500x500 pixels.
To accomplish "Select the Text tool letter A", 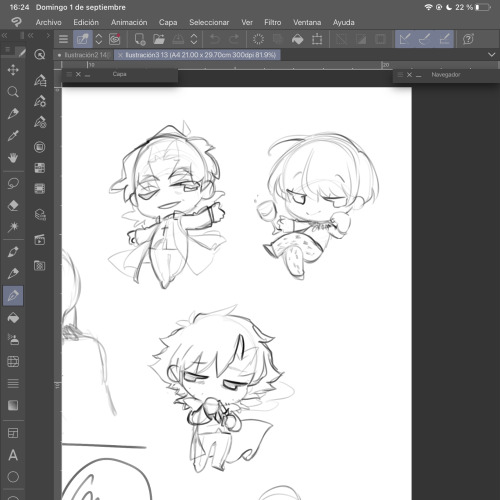I will tap(13, 455).
